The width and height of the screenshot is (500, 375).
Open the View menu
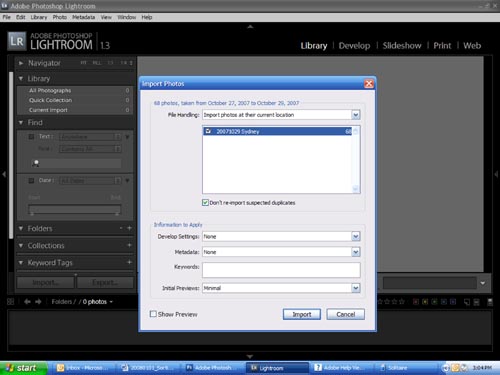tap(106, 17)
